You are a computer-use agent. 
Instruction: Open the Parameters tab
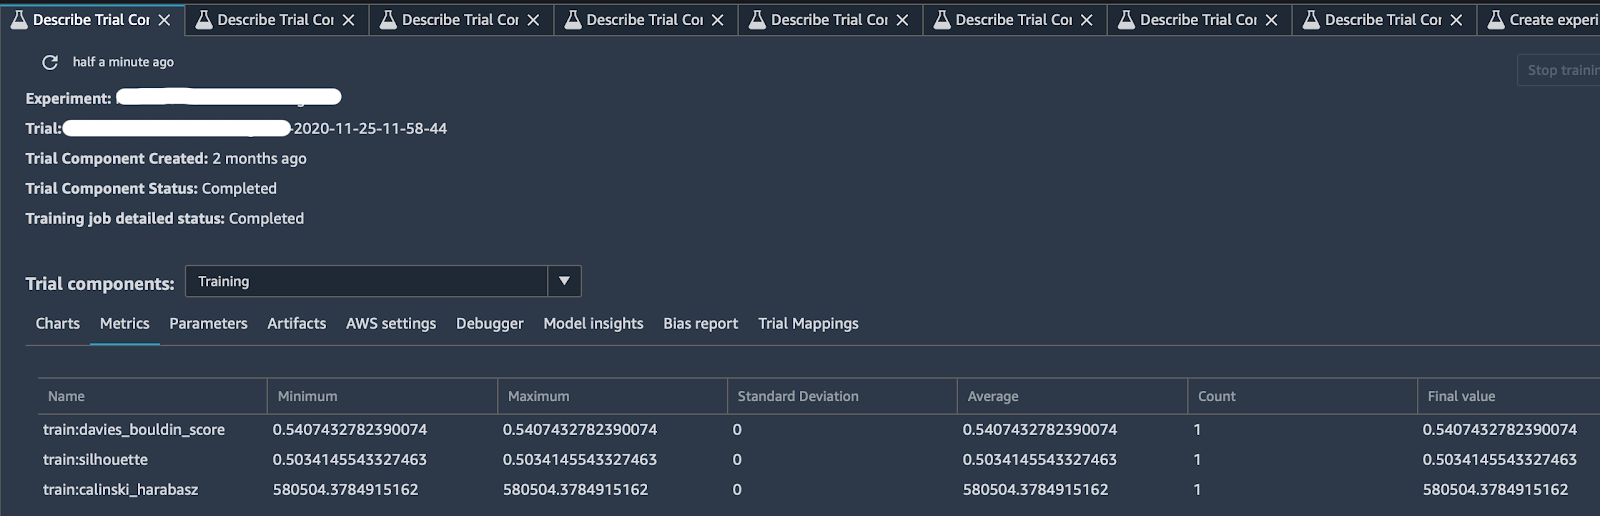pos(208,324)
